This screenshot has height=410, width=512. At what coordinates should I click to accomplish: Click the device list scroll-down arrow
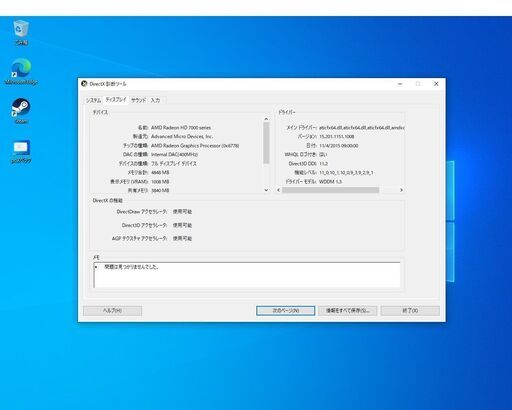(x=266, y=190)
